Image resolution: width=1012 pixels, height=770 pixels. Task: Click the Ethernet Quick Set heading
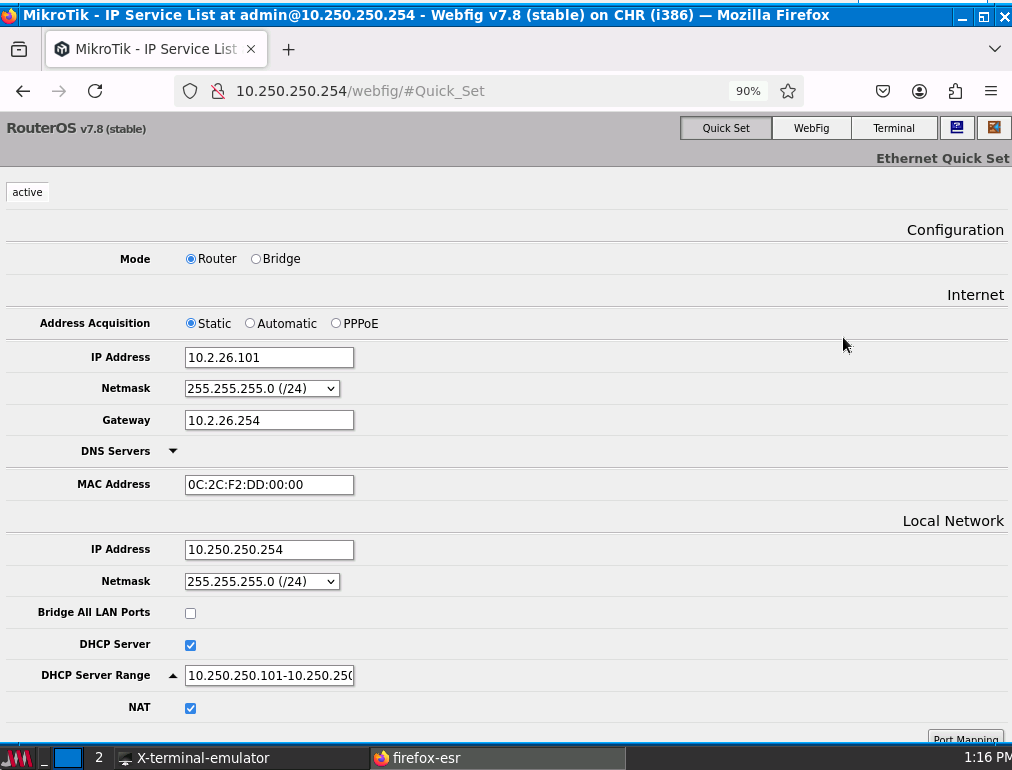[x=942, y=158]
